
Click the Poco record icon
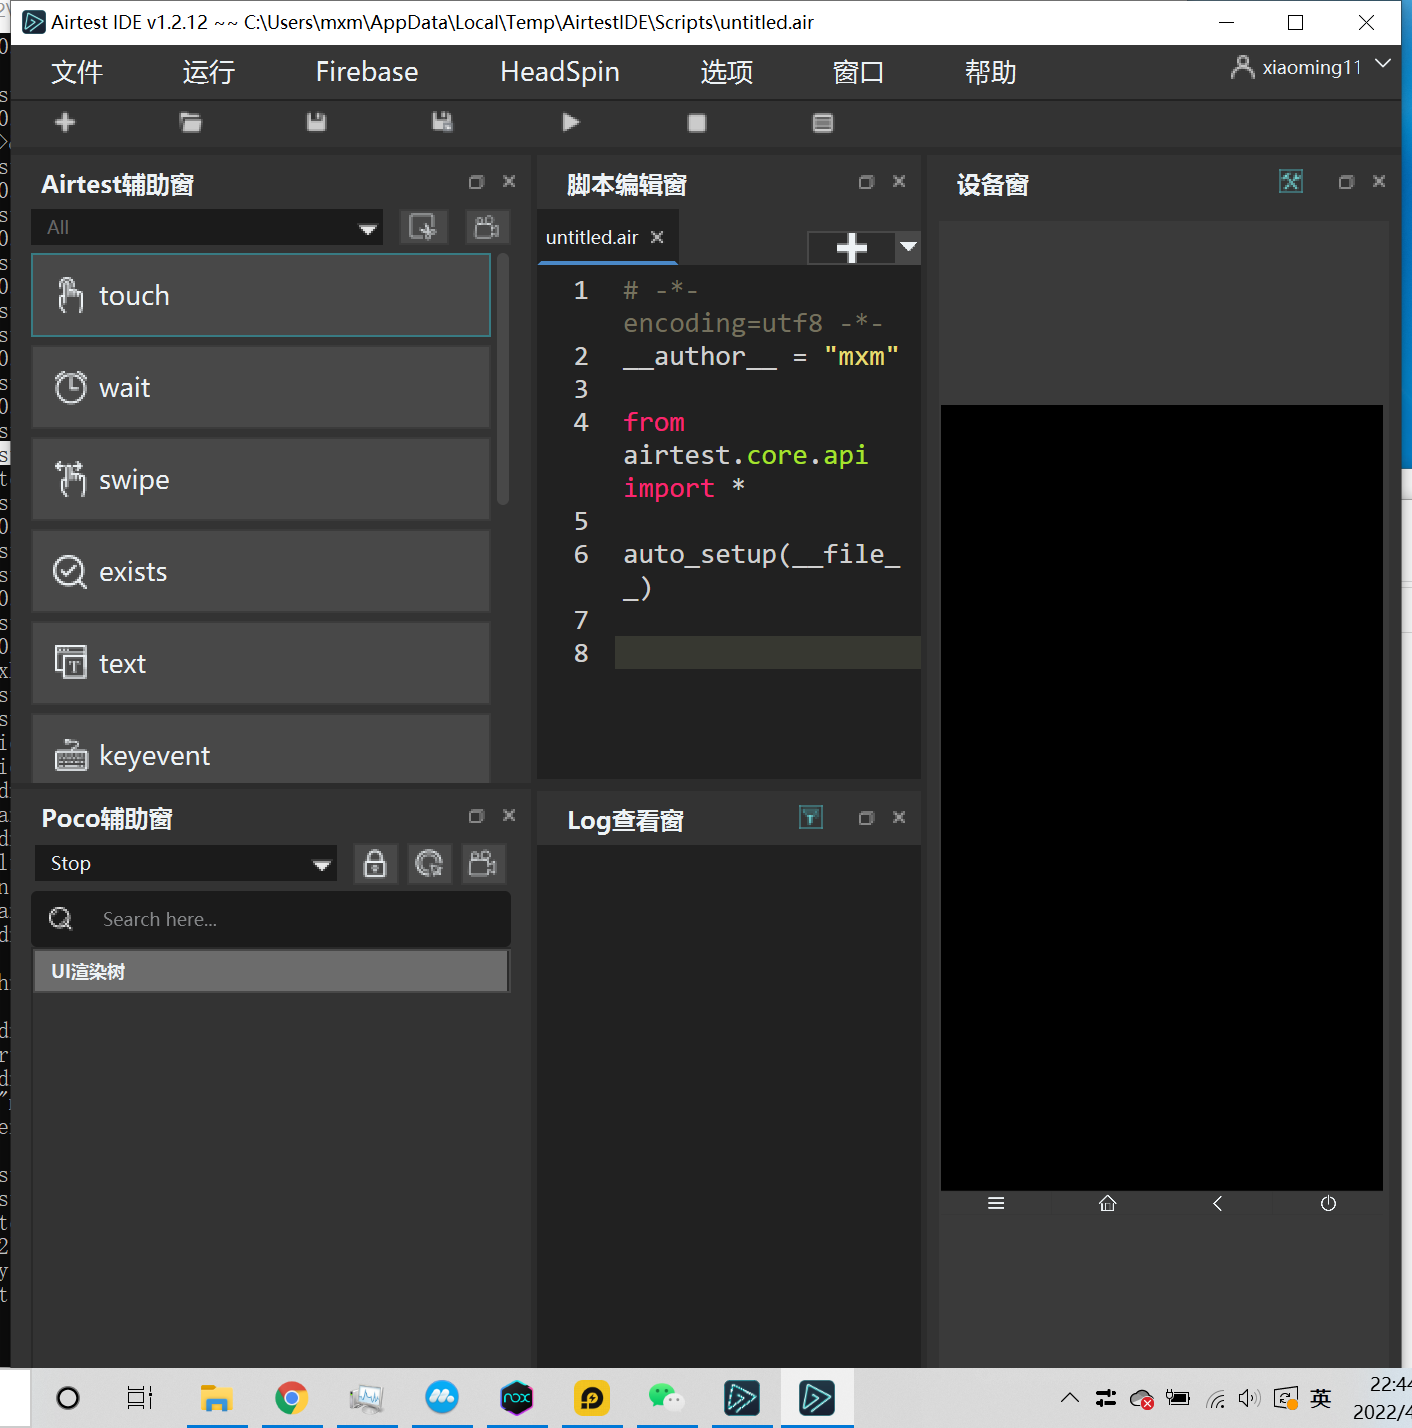(x=483, y=863)
